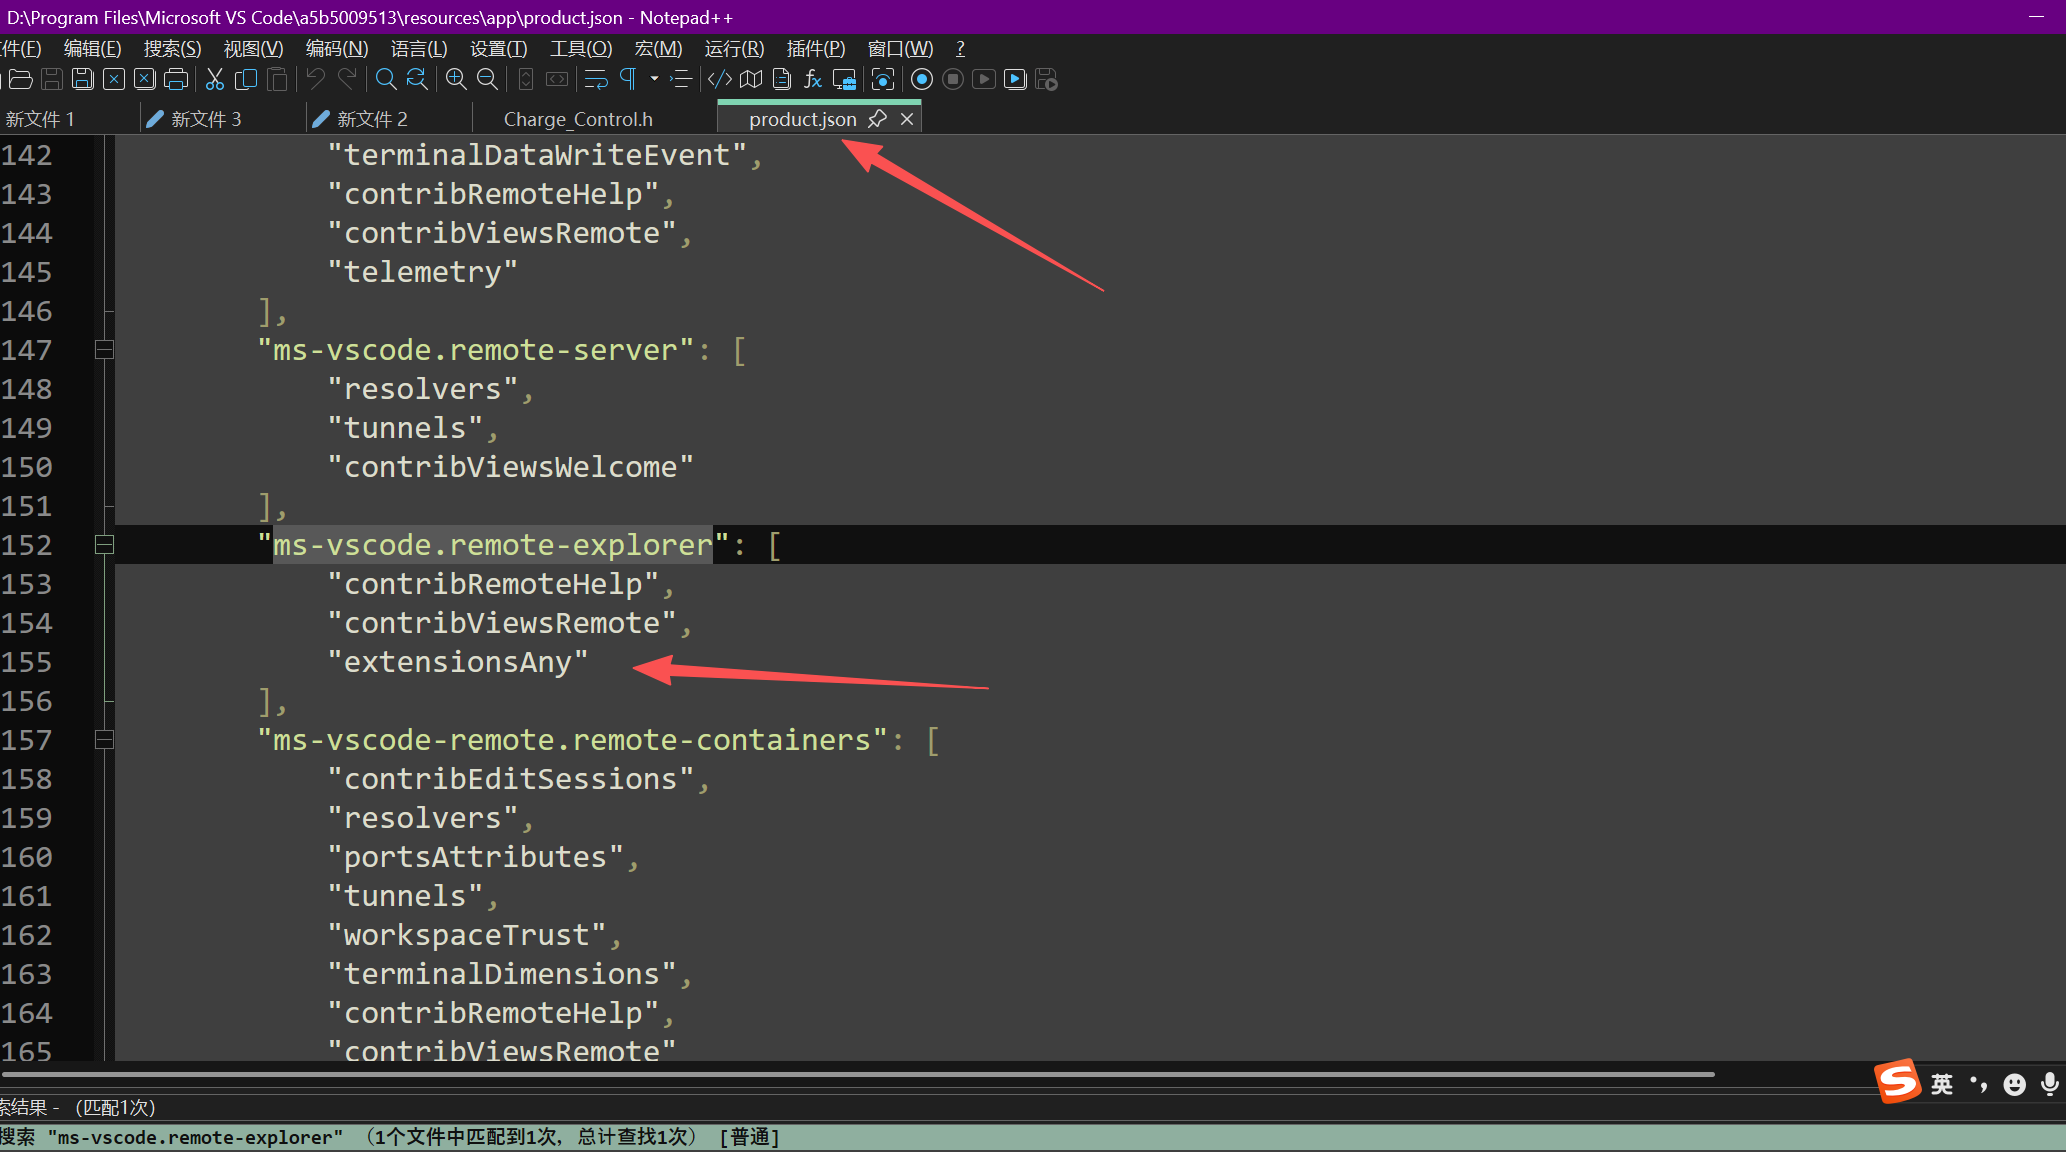This screenshot has height=1152, width=2066.
Task: Open the Function List fx icon
Action: [813, 79]
